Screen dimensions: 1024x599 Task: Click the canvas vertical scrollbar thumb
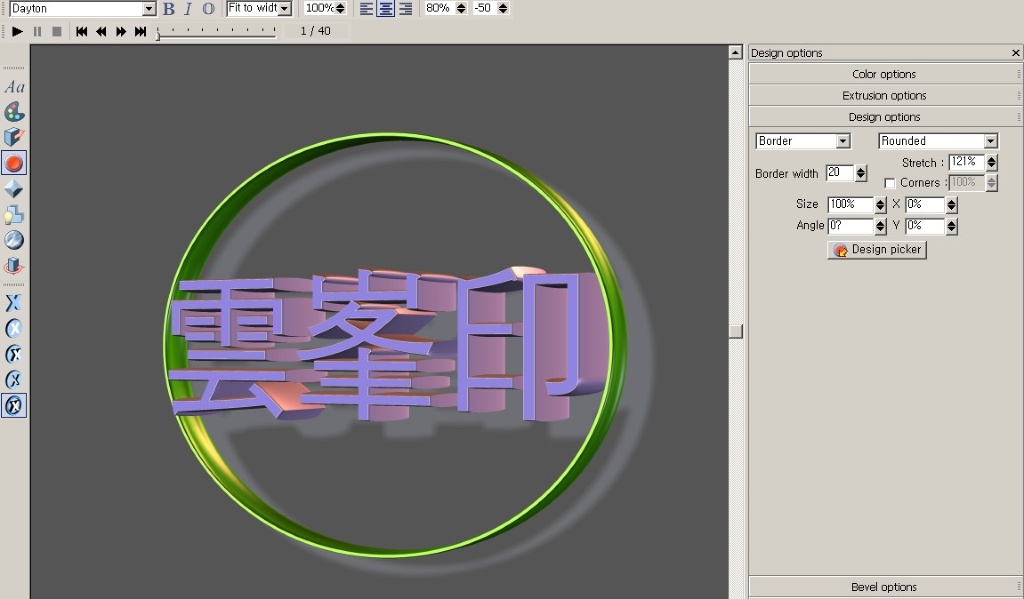(x=735, y=331)
